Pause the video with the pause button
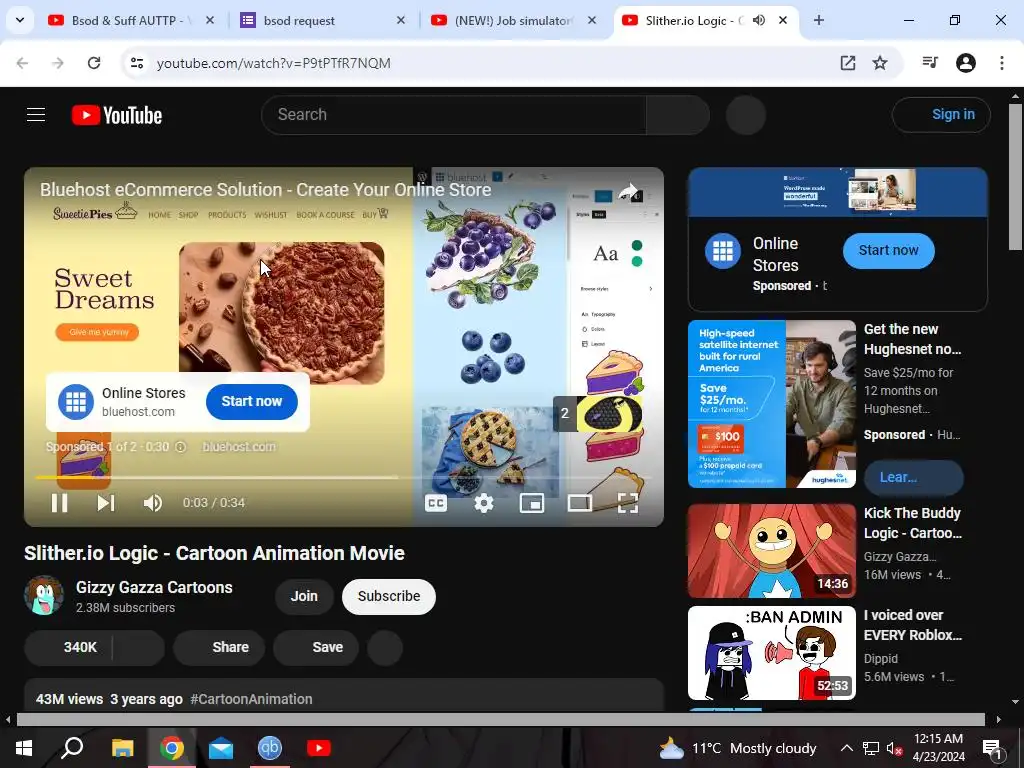Image resolution: width=1024 pixels, height=768 pixels. pos(59,503)
